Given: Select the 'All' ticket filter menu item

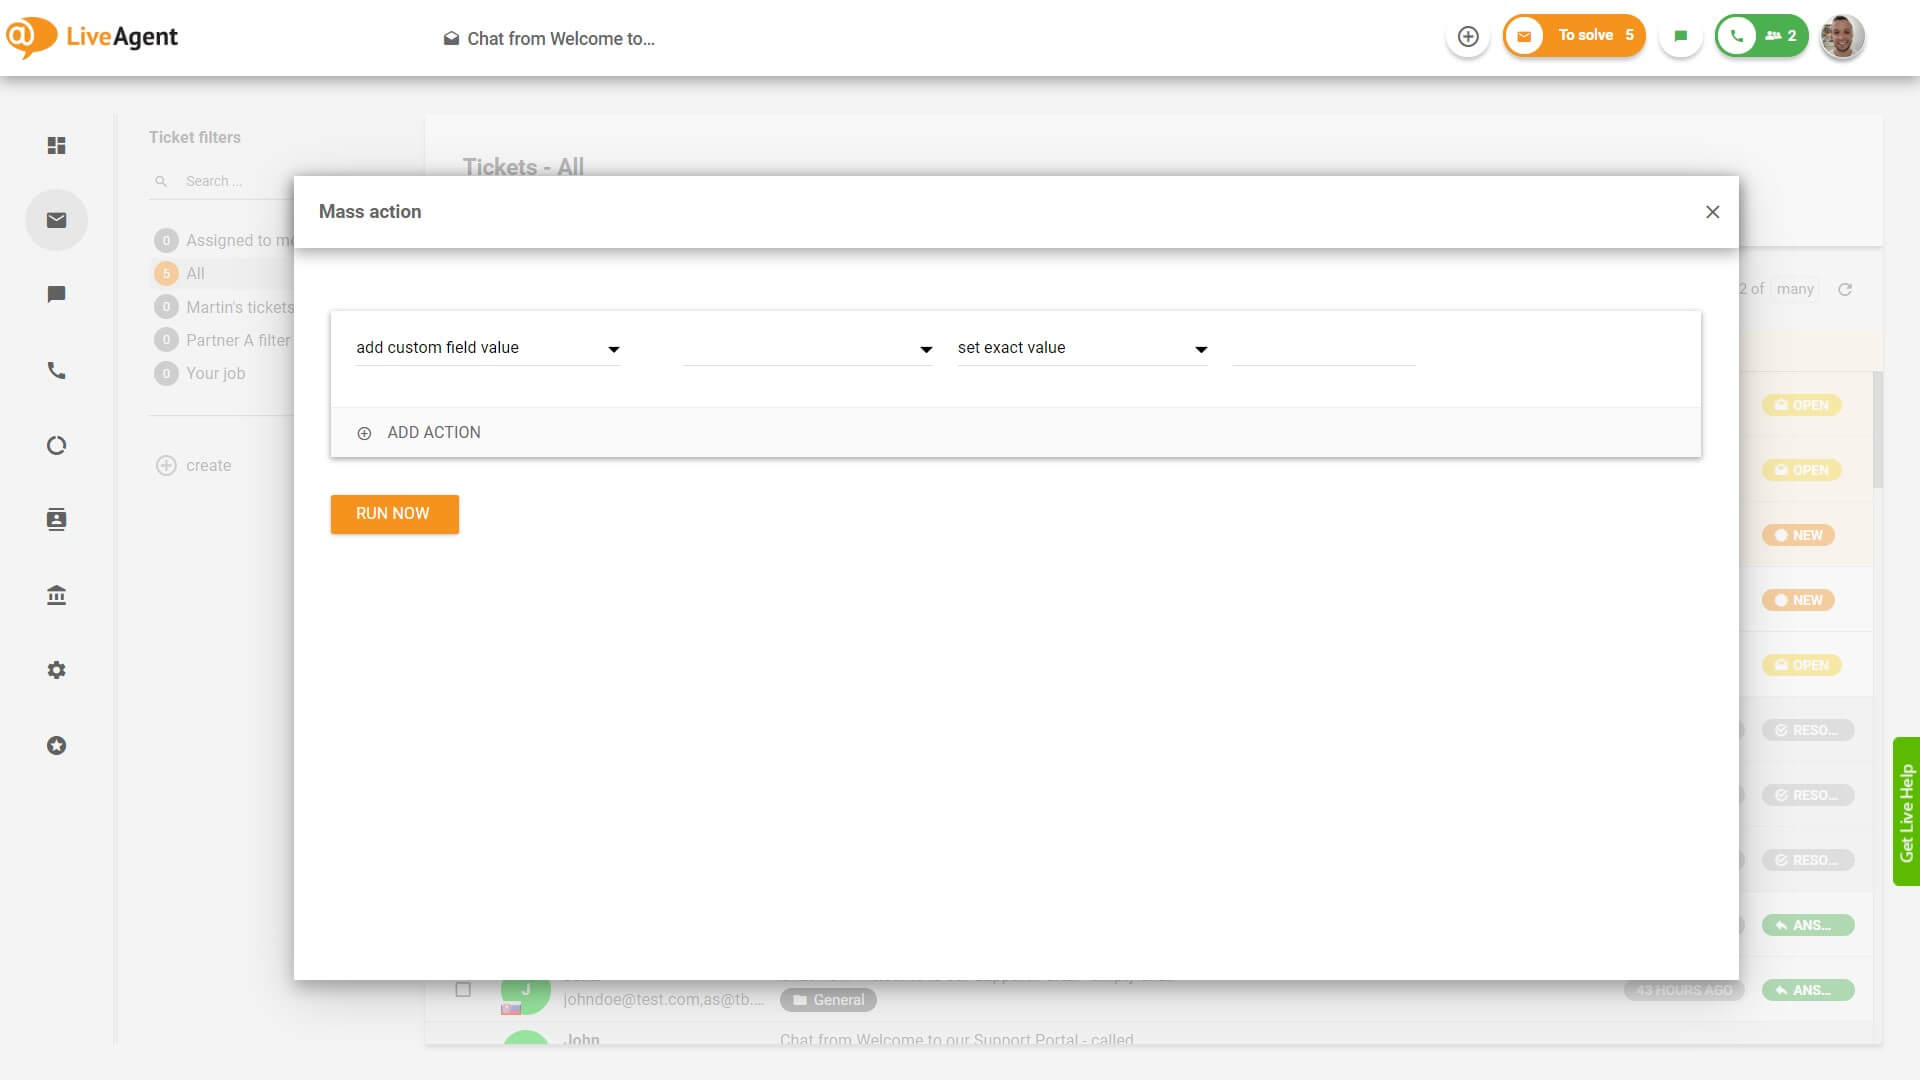Looking at the screenshot, I should (x=194, y=273).
